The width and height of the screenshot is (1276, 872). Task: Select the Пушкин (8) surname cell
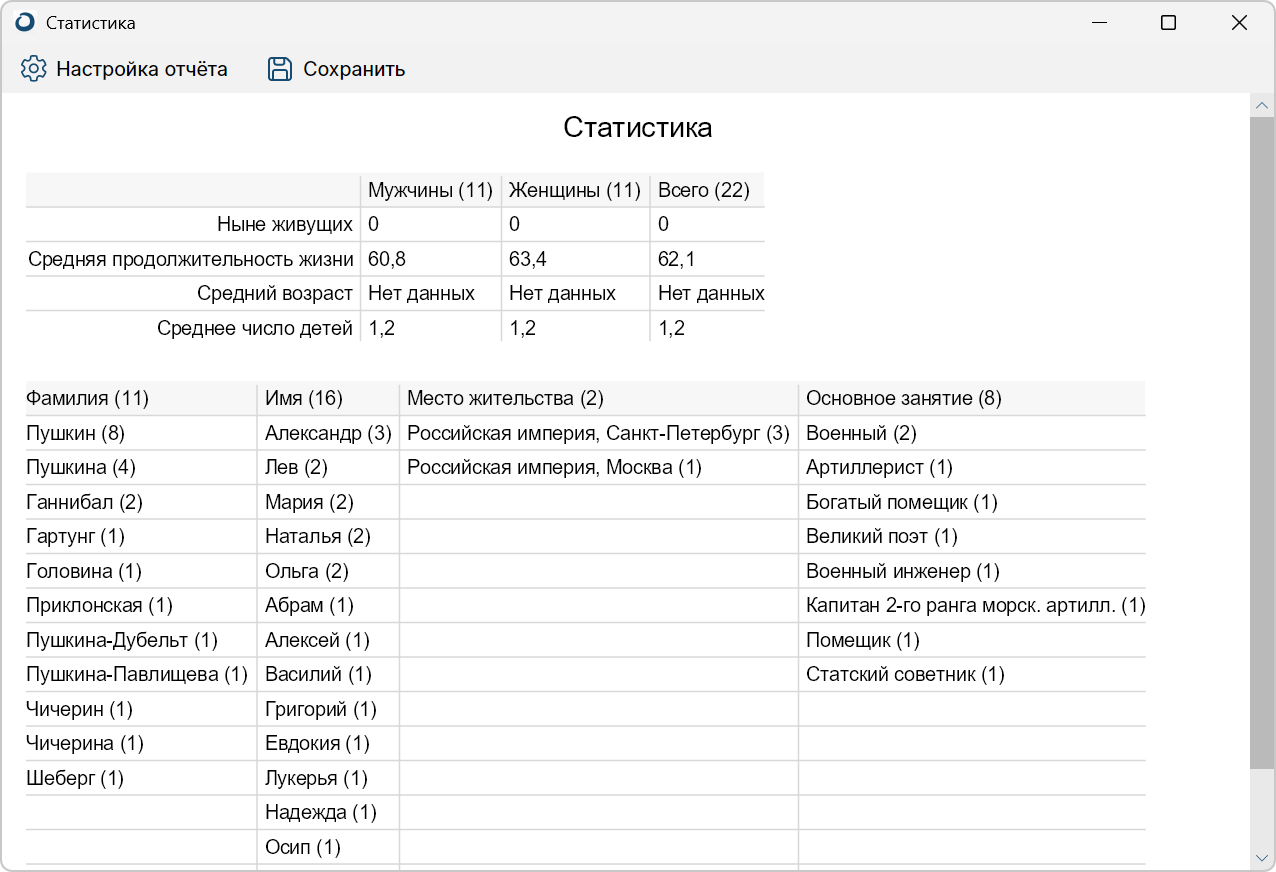141,433
